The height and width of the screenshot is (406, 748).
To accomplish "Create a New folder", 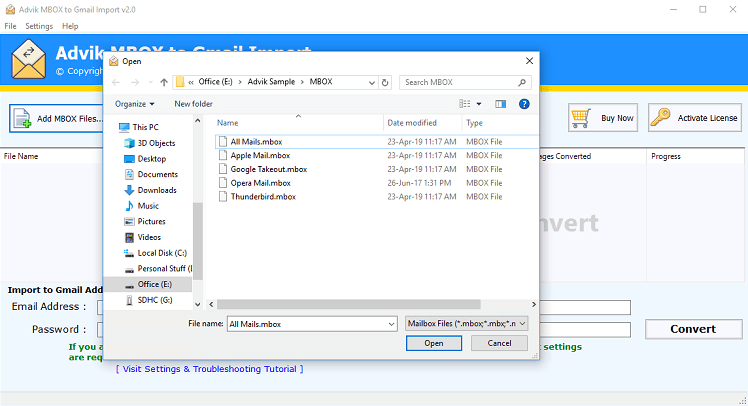I will pos(193,104).
